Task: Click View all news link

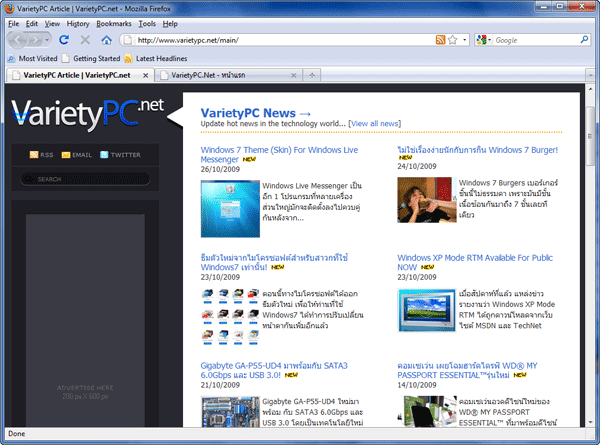Action: (375, 124)
